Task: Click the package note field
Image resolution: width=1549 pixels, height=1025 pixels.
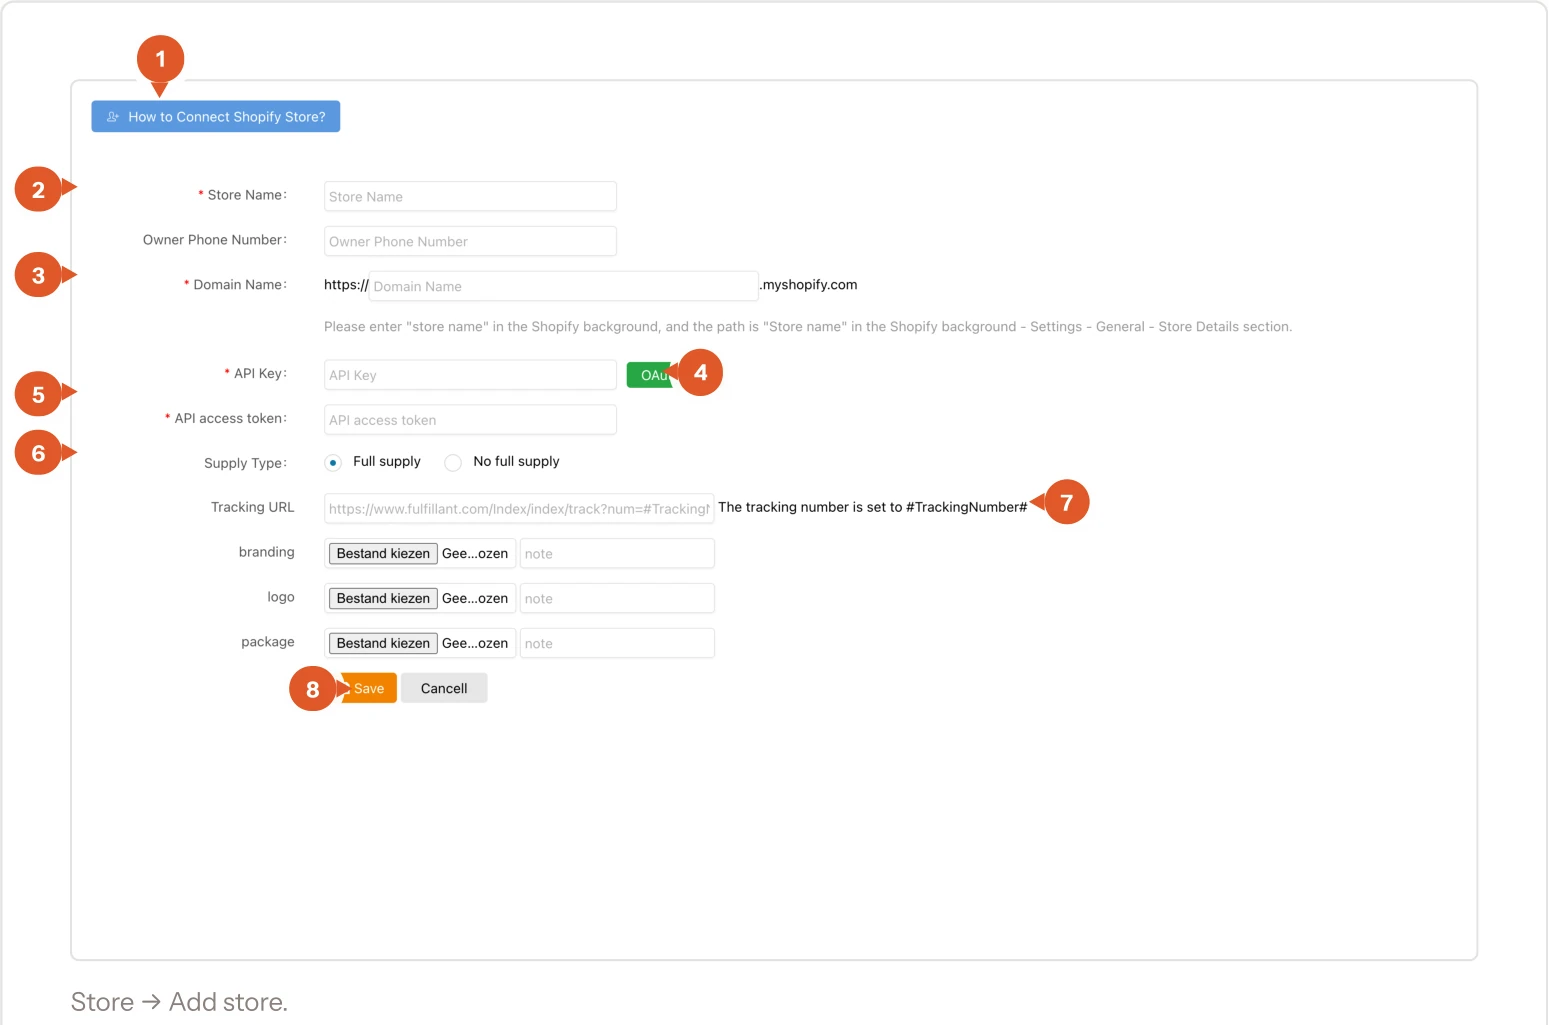Action: point(617,643)
